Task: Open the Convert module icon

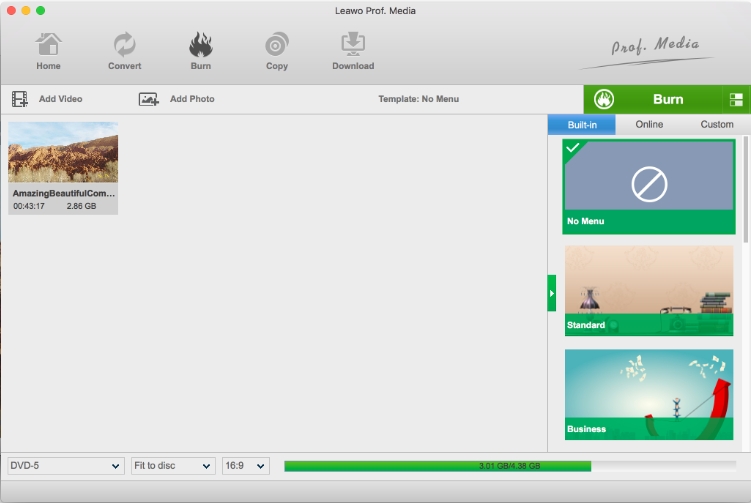Action: tap(125, 44)
